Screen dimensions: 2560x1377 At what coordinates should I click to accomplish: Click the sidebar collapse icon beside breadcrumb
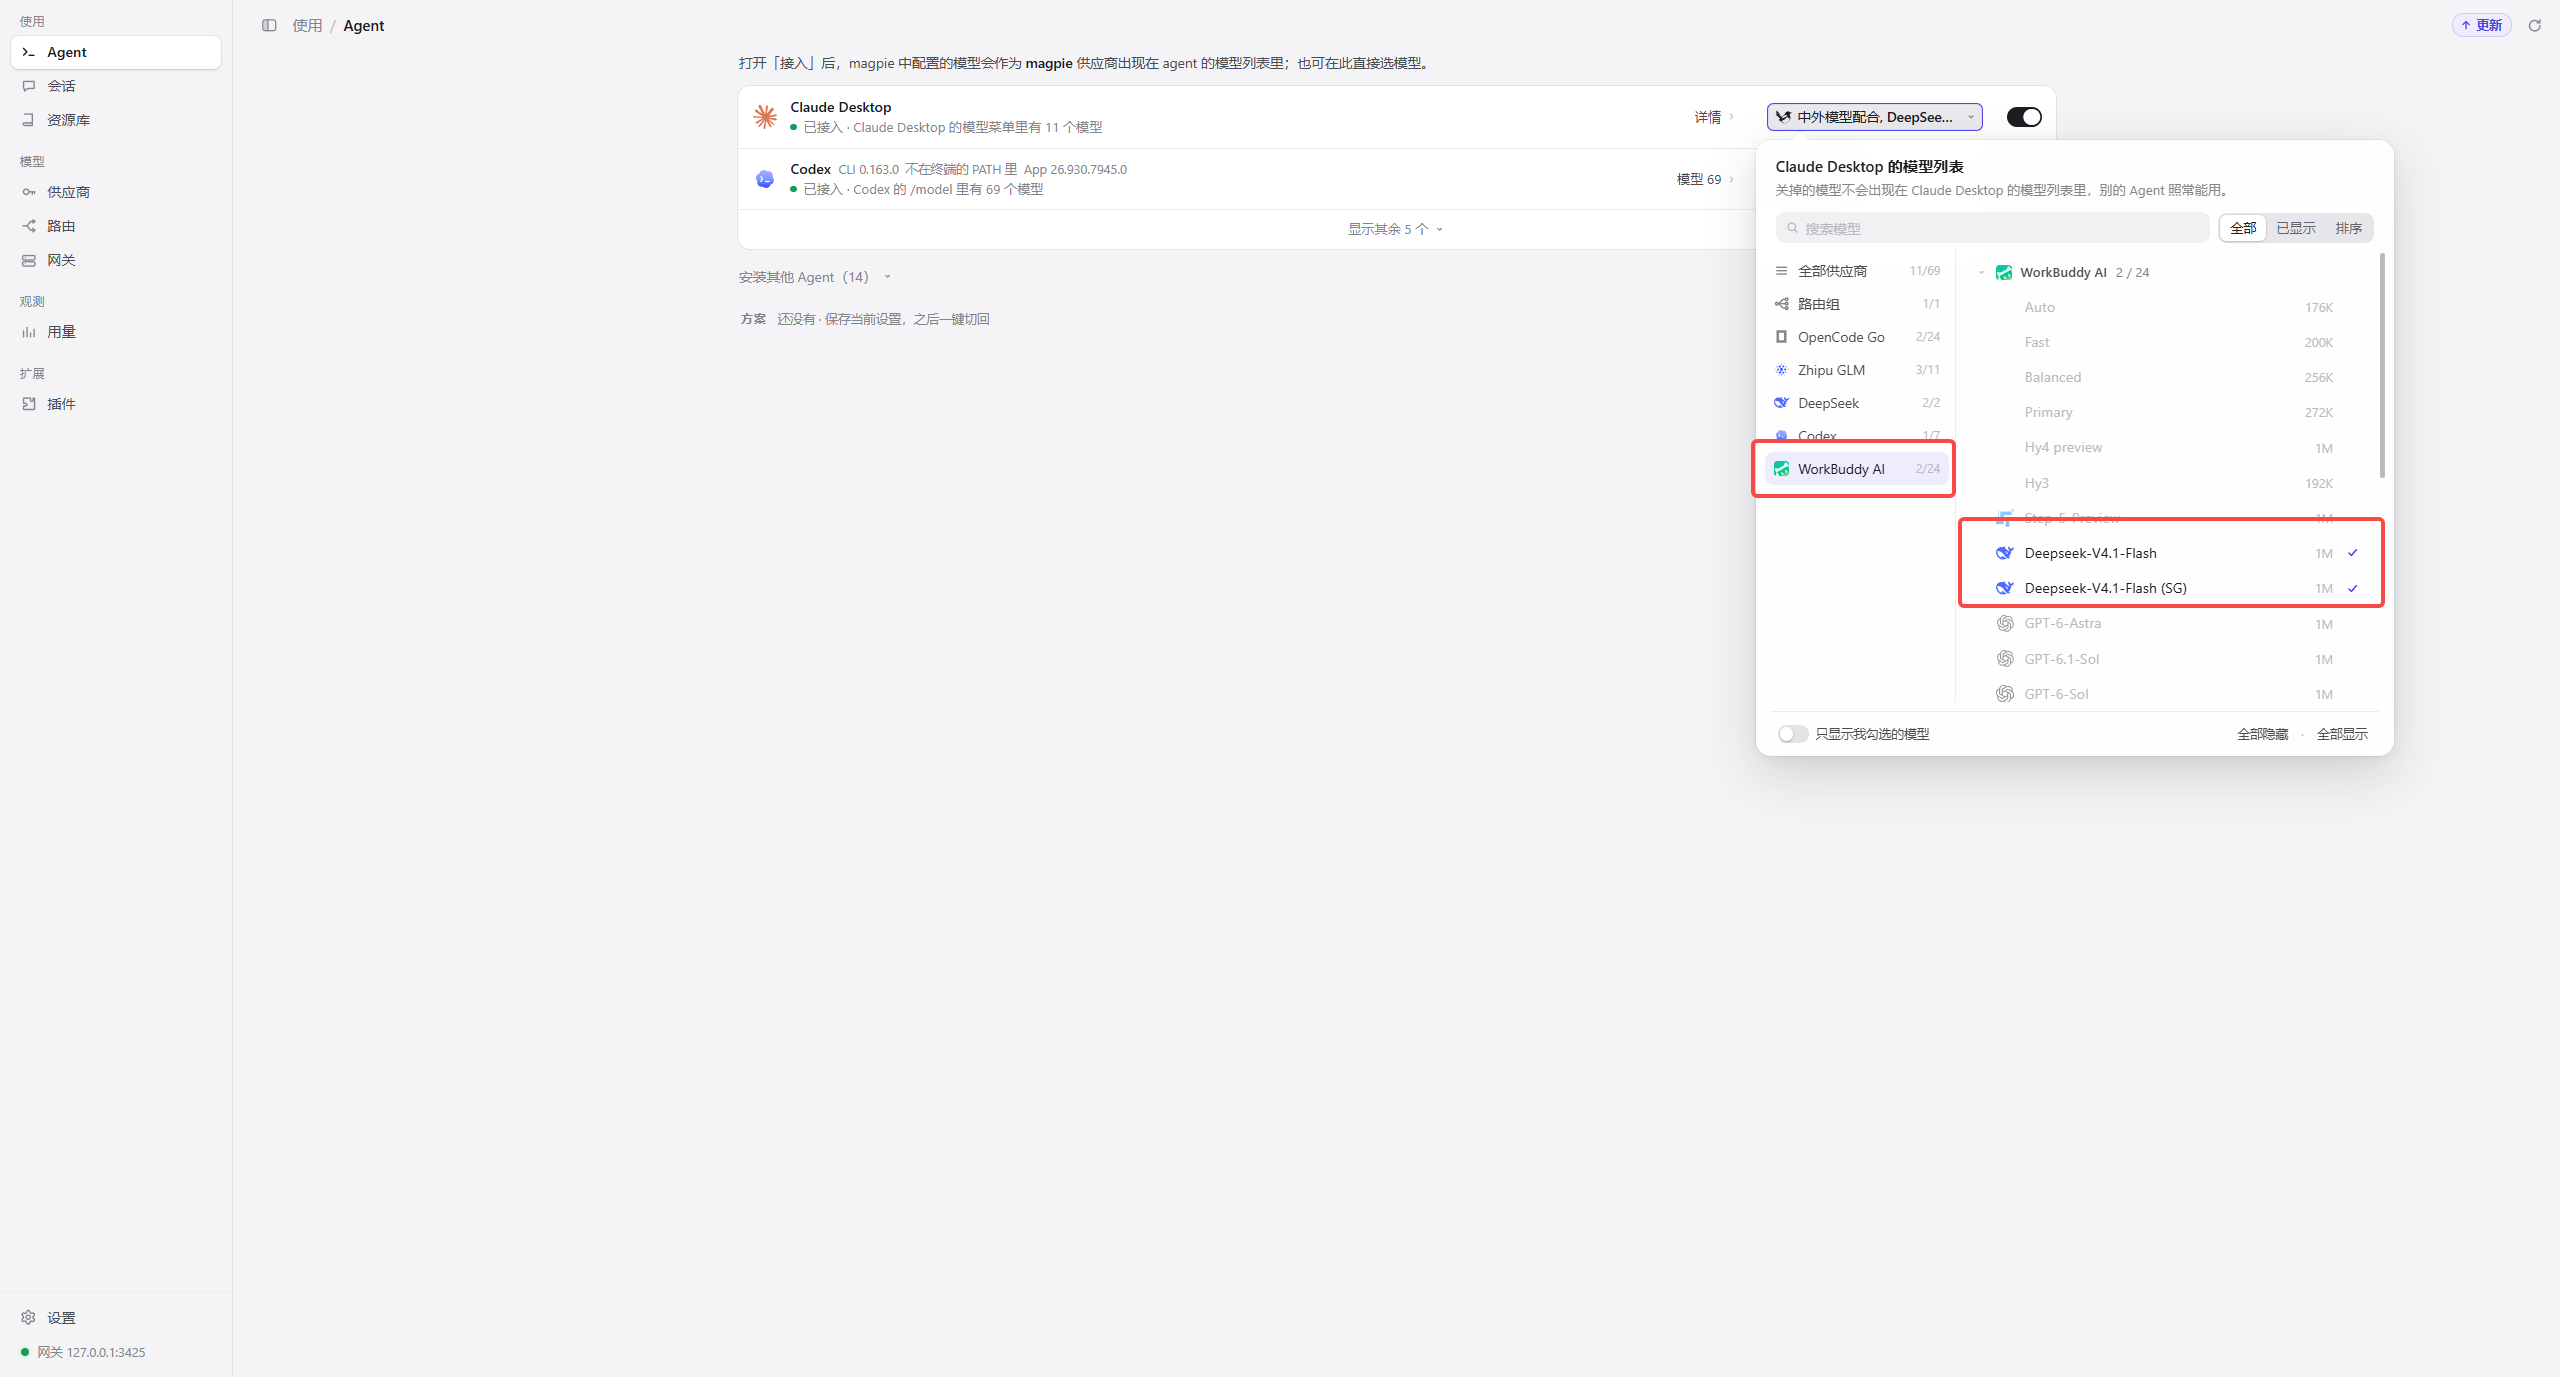[x=269, y=26]
